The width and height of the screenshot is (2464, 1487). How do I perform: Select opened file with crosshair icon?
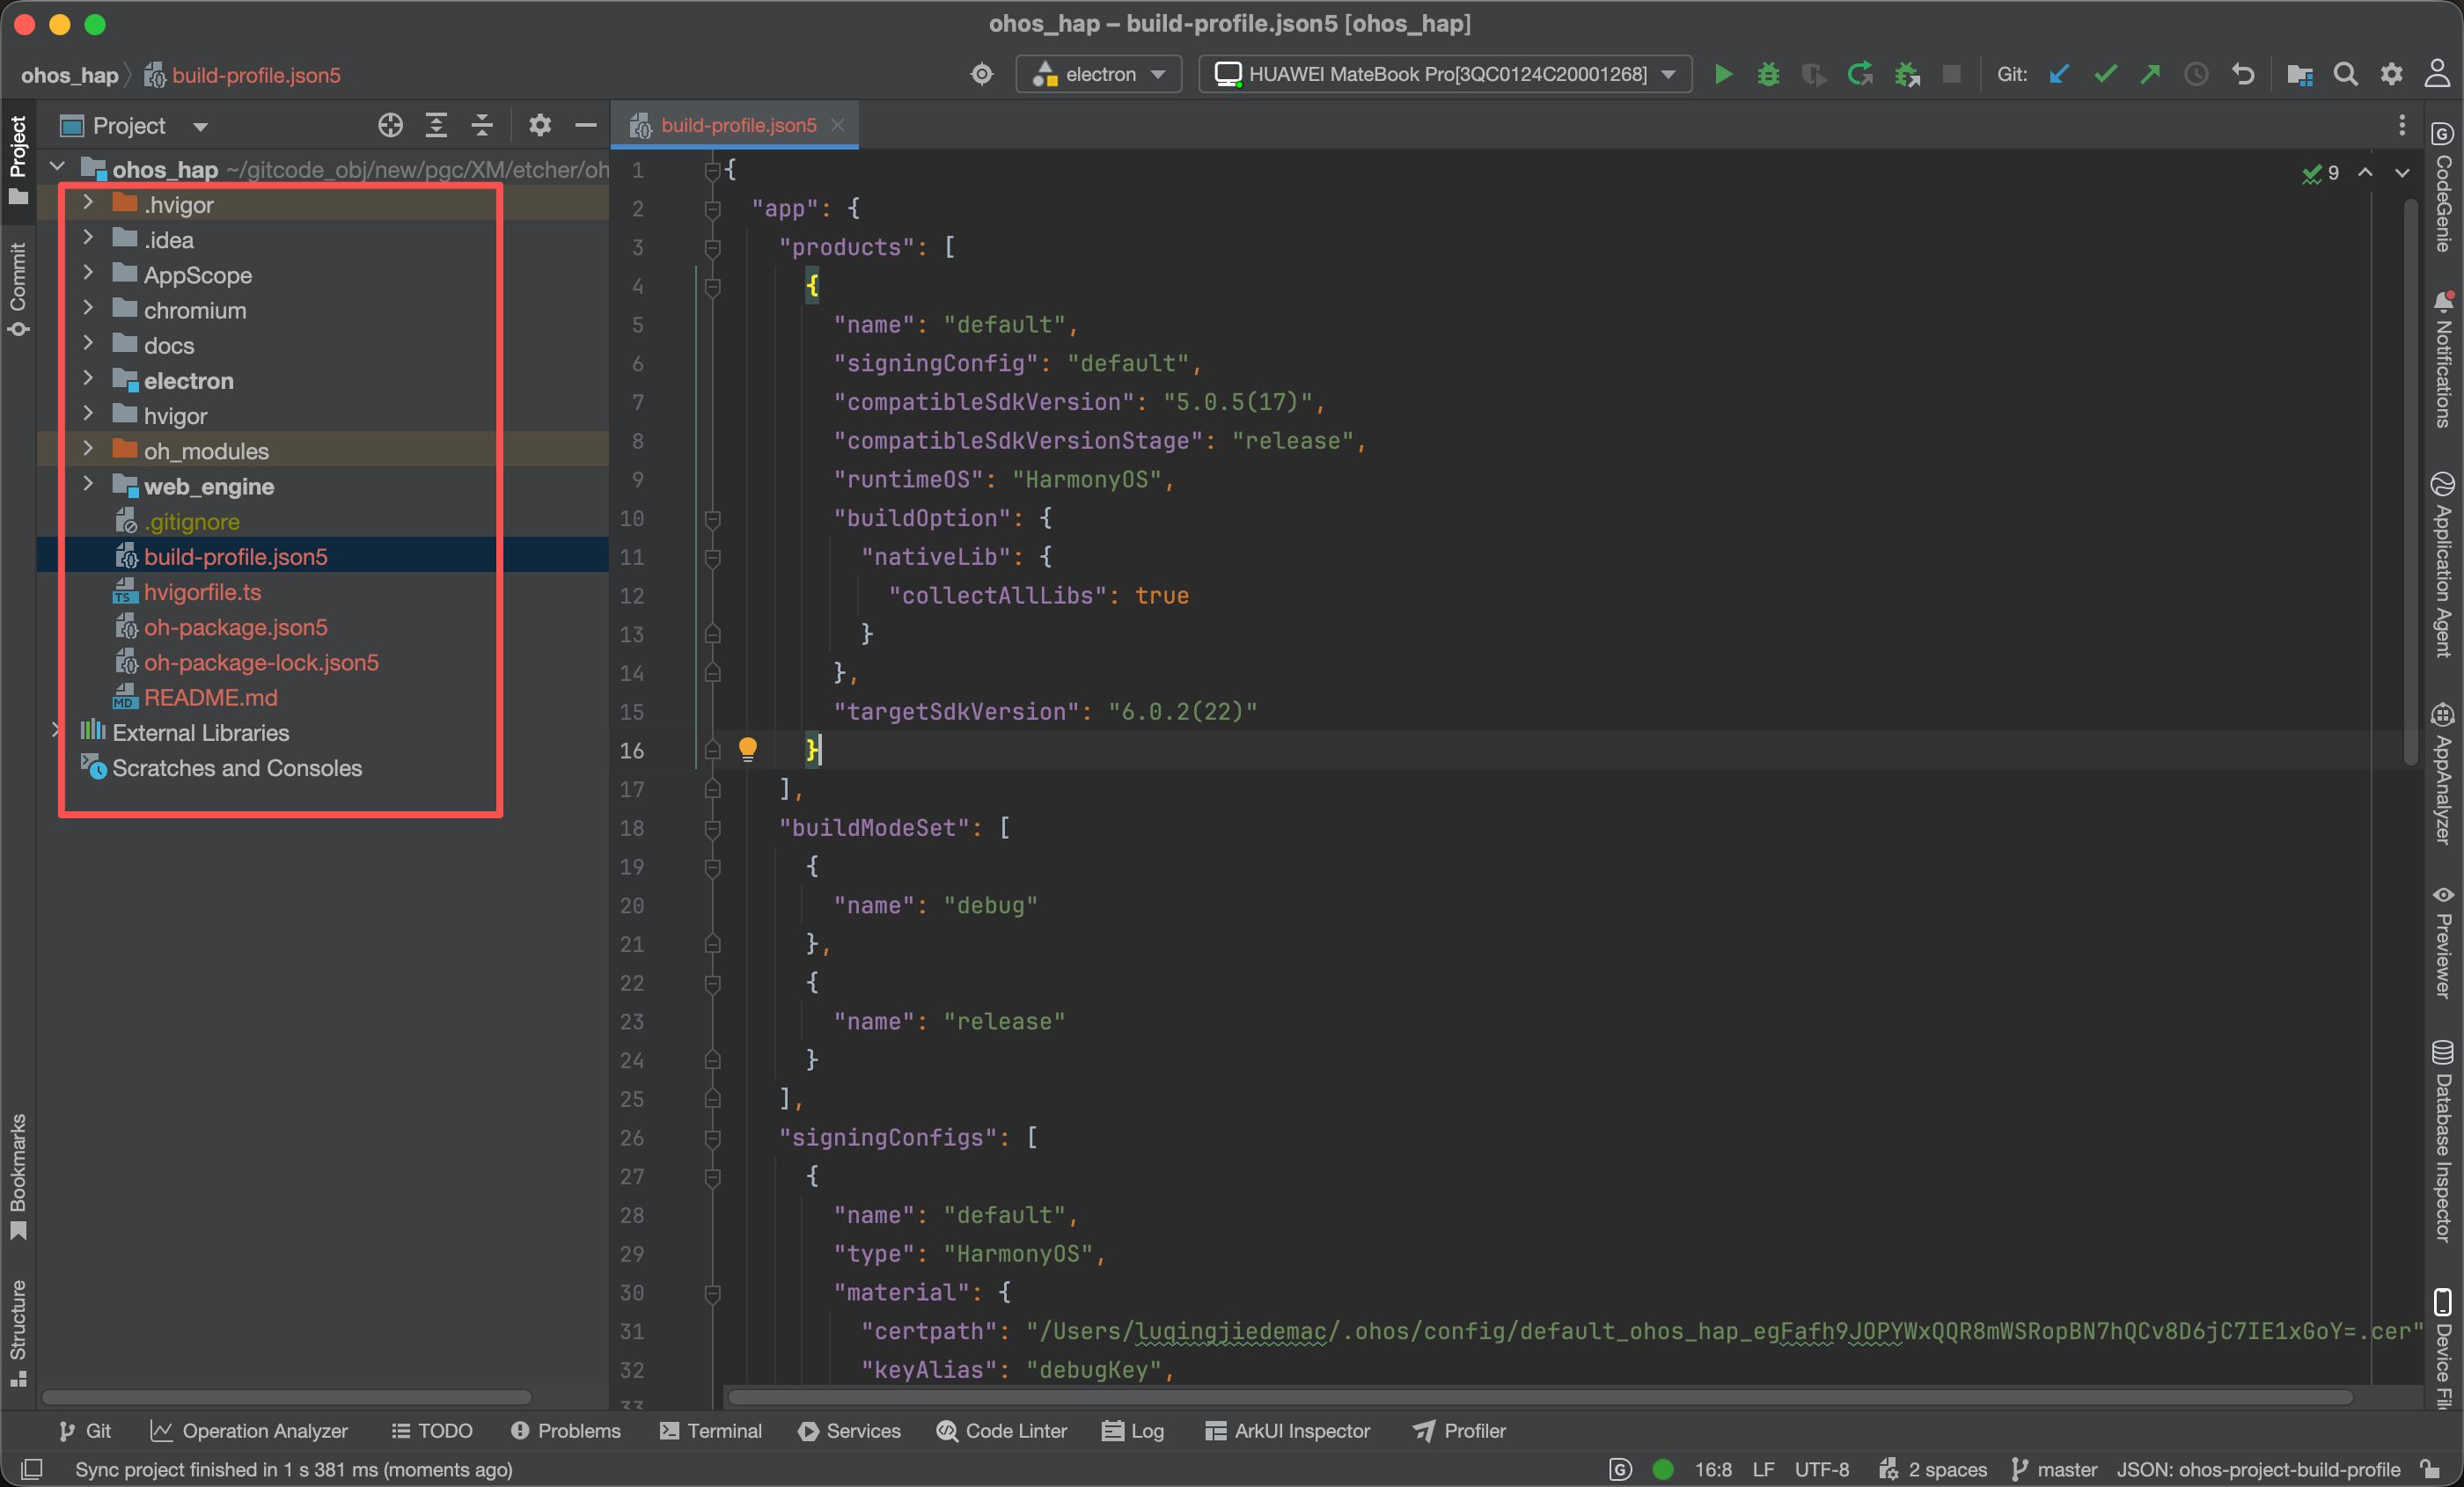click(x=390, y=126)
